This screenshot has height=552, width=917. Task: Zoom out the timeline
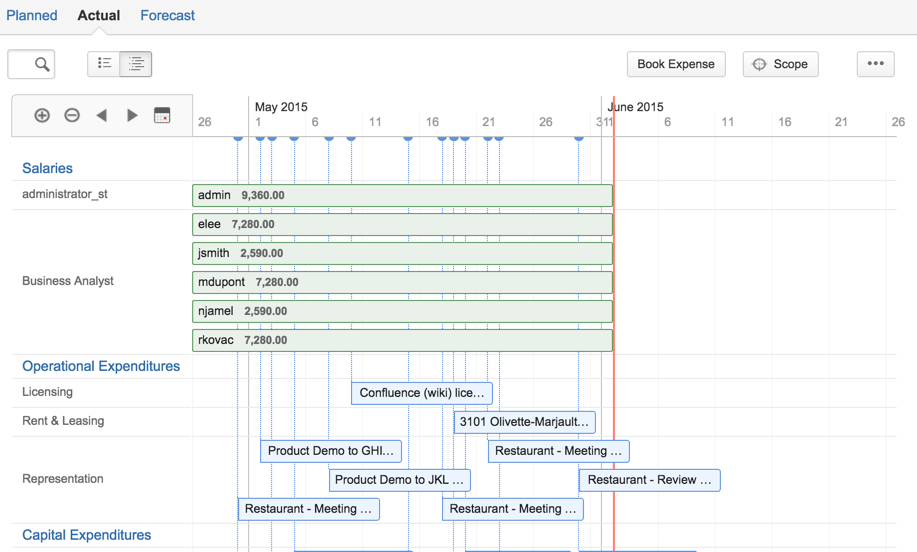click(72, 116)
